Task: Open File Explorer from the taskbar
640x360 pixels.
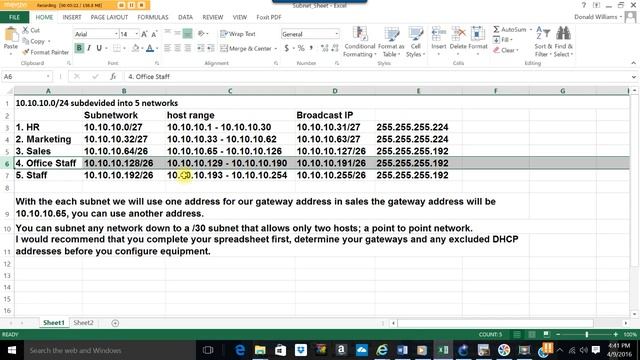Action: tap(260, 350)
